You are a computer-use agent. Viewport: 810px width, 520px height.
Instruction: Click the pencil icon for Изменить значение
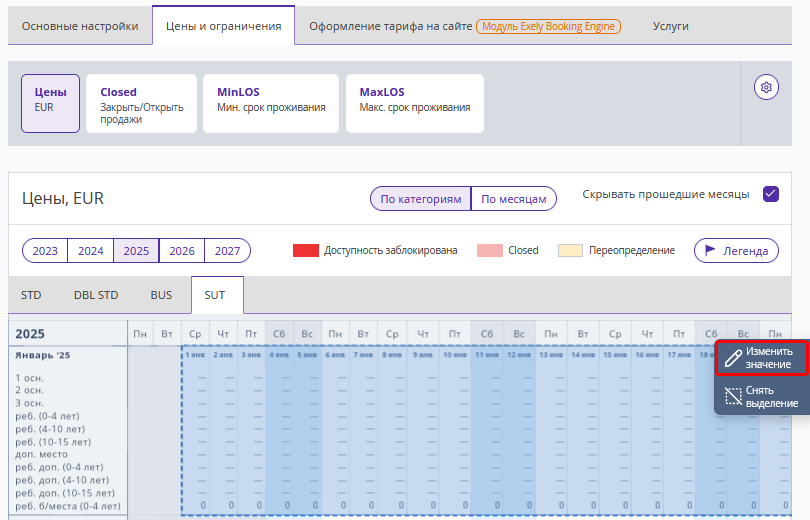(733, 358)
